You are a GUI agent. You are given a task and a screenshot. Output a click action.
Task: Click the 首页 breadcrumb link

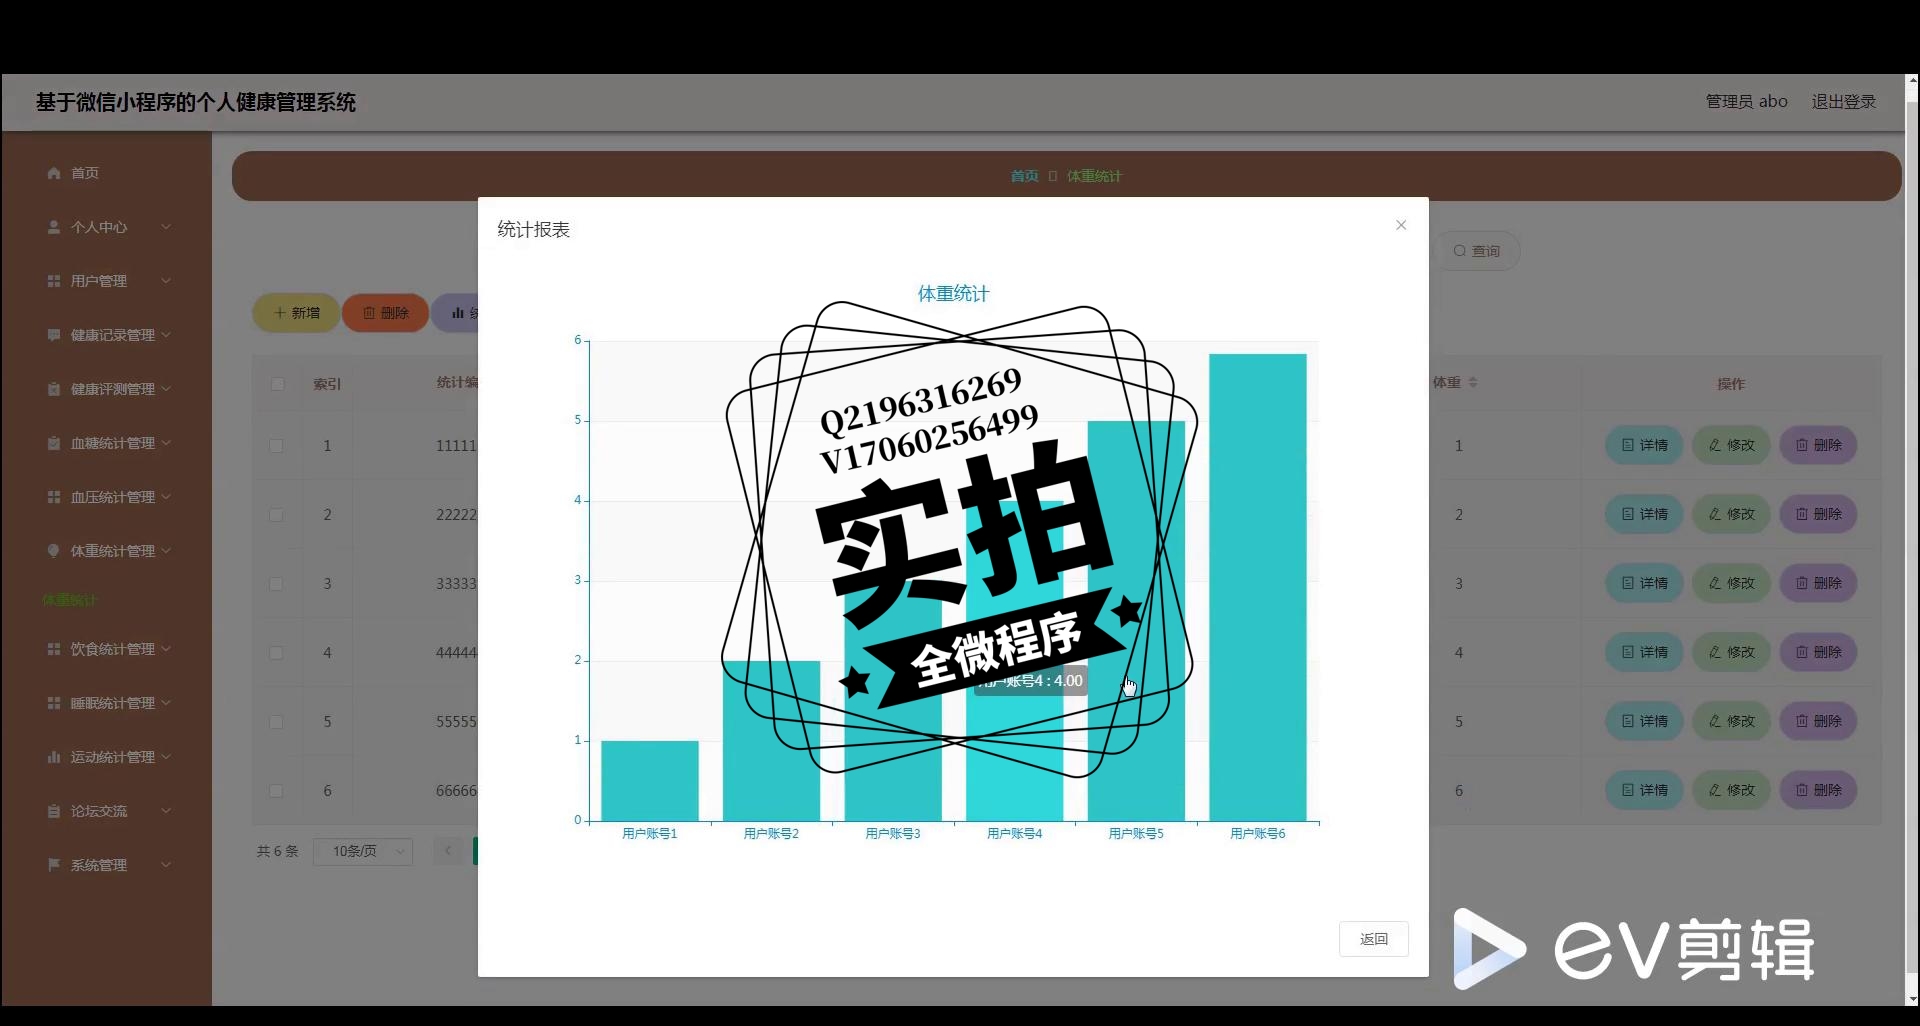tap(1024, 176)
